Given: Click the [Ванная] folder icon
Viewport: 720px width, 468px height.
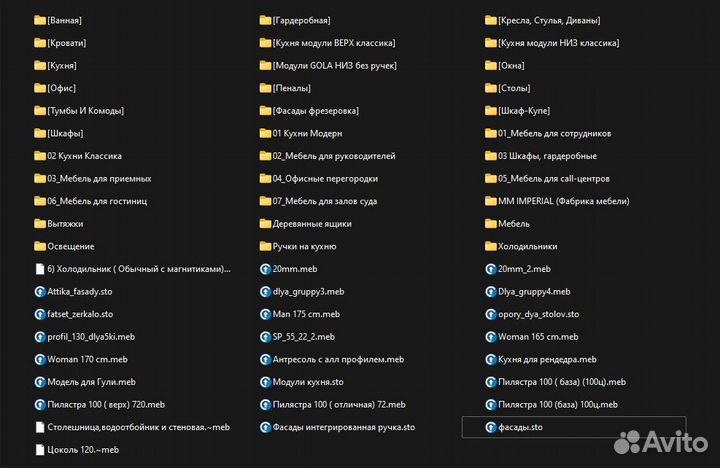Looking at the screenshot, I should pos(39,20).
